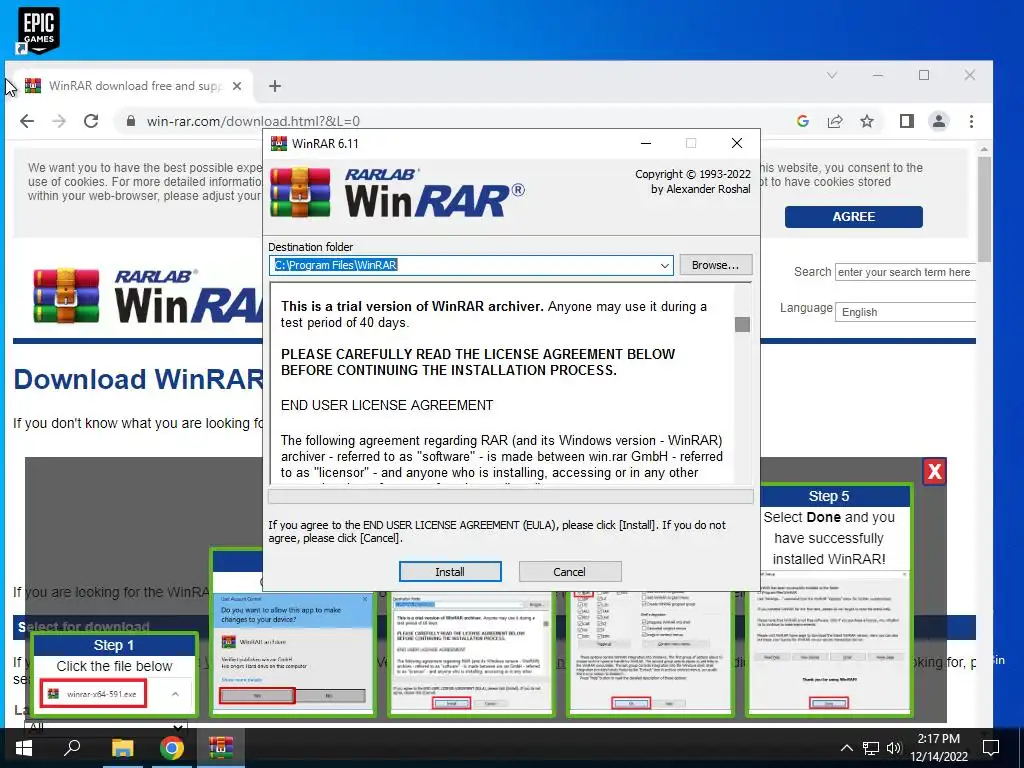Bookmark this page with the star
Screen dimensions: 1024x768
coord(867,121)
